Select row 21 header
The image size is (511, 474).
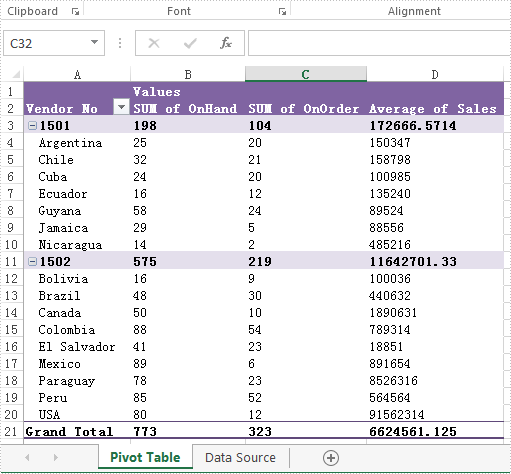pyautogui.click(x=11, y=432)
